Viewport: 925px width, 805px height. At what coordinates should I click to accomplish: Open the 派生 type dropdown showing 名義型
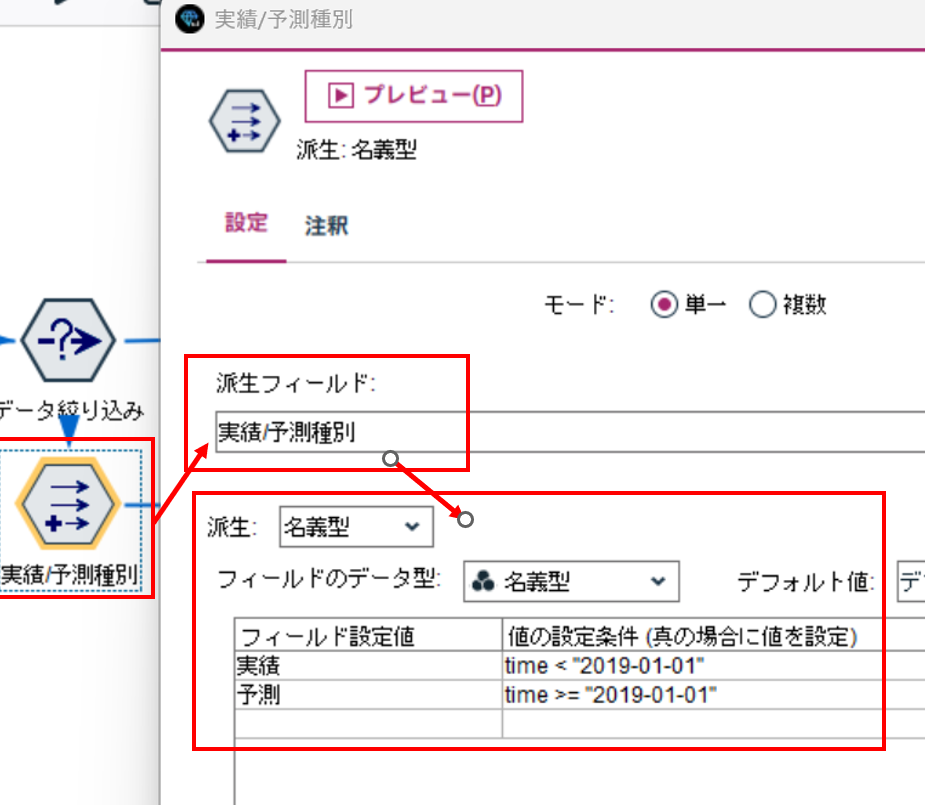click(x=356, y=527)
